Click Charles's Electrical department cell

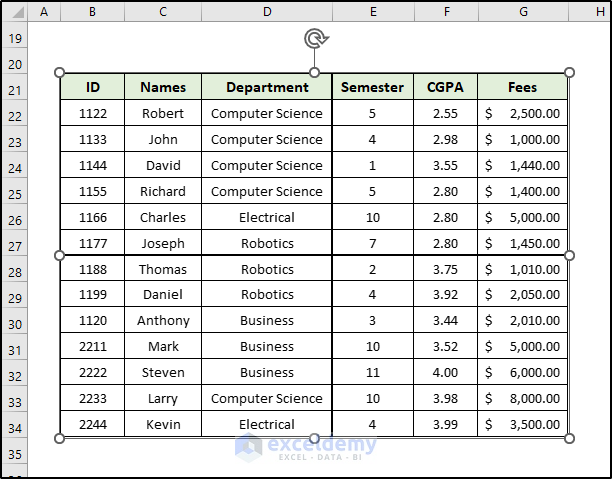267,217
